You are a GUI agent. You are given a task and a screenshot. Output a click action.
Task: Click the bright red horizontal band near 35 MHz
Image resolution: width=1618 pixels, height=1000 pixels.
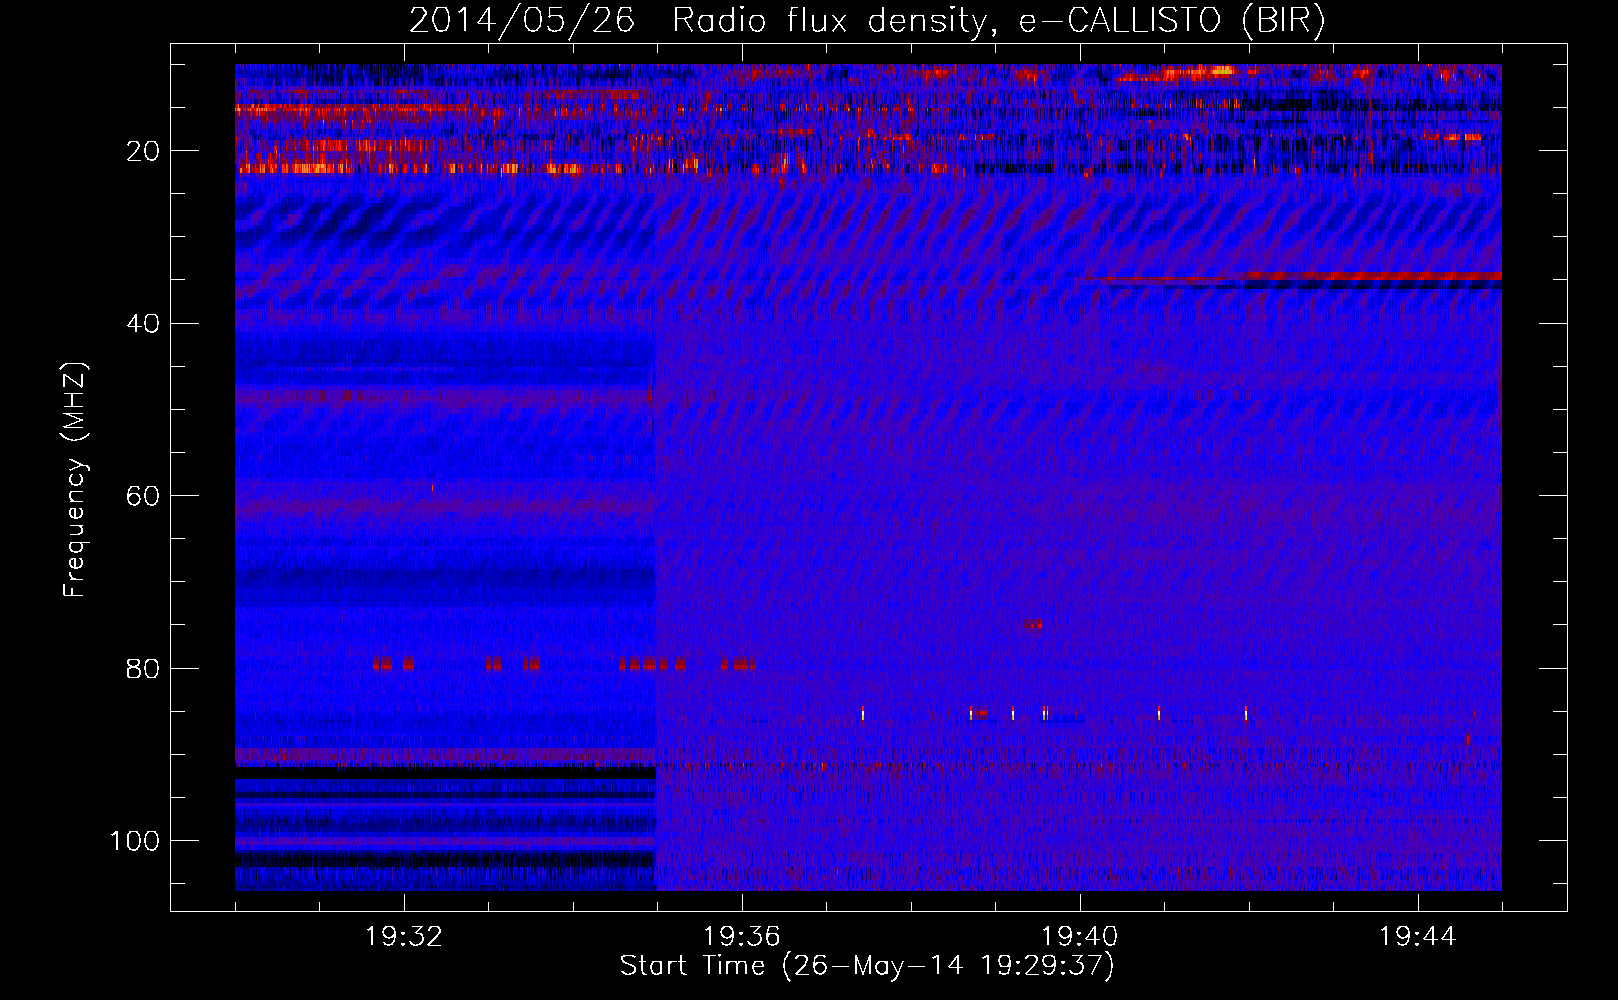(1372, 275)
